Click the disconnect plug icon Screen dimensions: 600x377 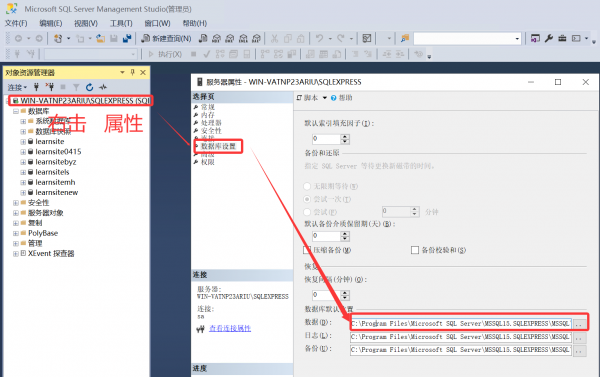[50, 87]
